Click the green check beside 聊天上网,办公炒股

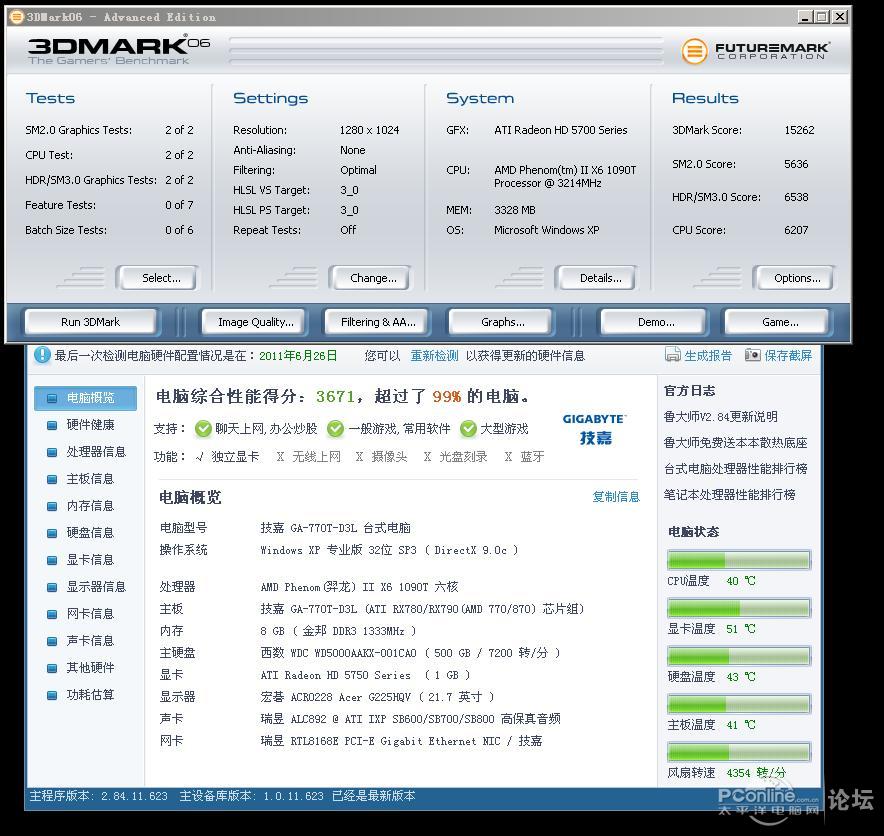[x=203, y=429]
